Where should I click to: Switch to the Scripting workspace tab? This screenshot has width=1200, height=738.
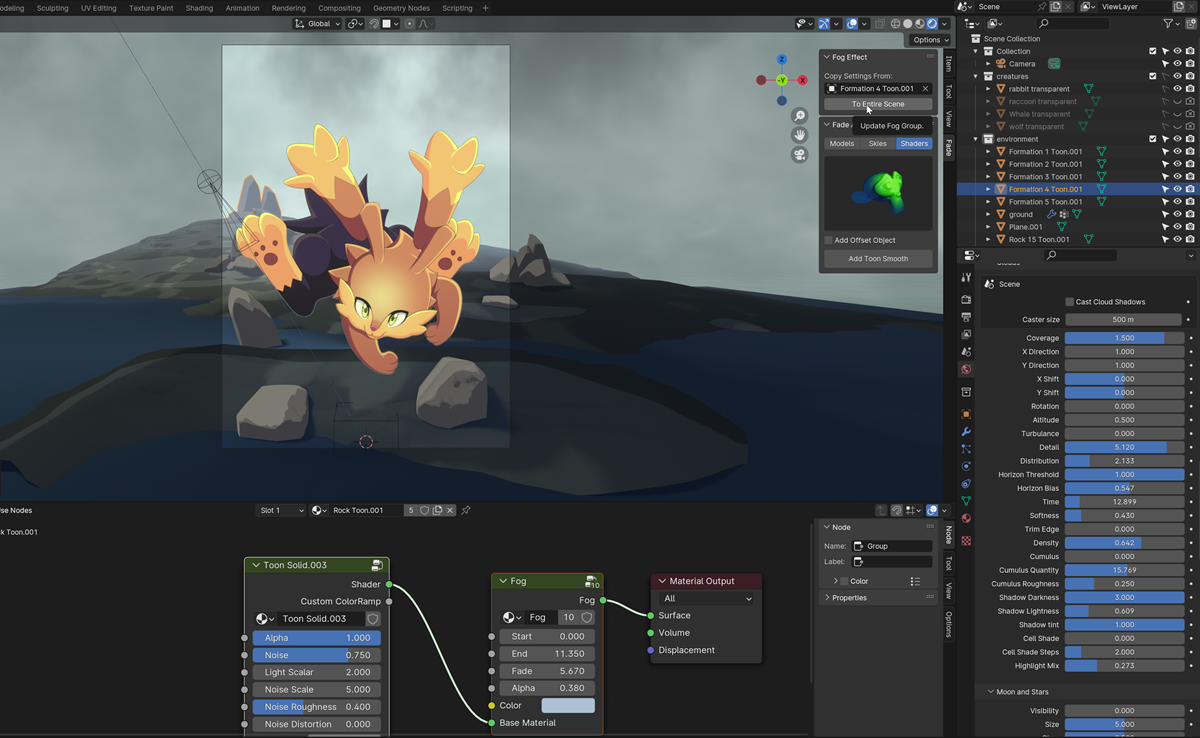click(x=457, y=8)
